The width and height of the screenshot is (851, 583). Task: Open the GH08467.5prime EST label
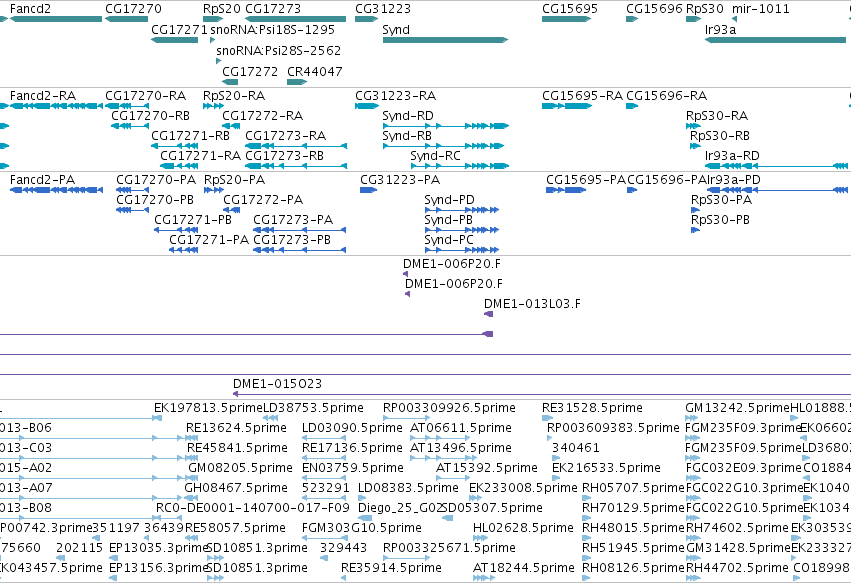coord(236,488)
